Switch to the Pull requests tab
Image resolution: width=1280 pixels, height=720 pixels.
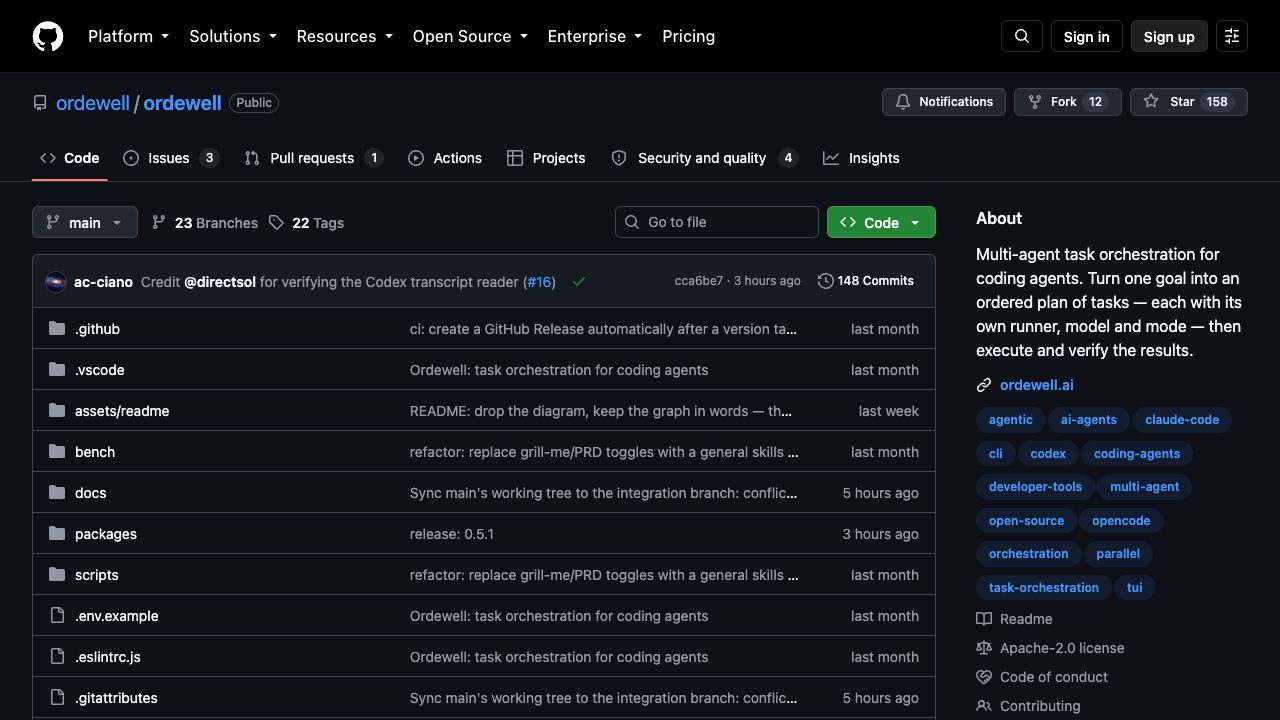click(314, 158)
